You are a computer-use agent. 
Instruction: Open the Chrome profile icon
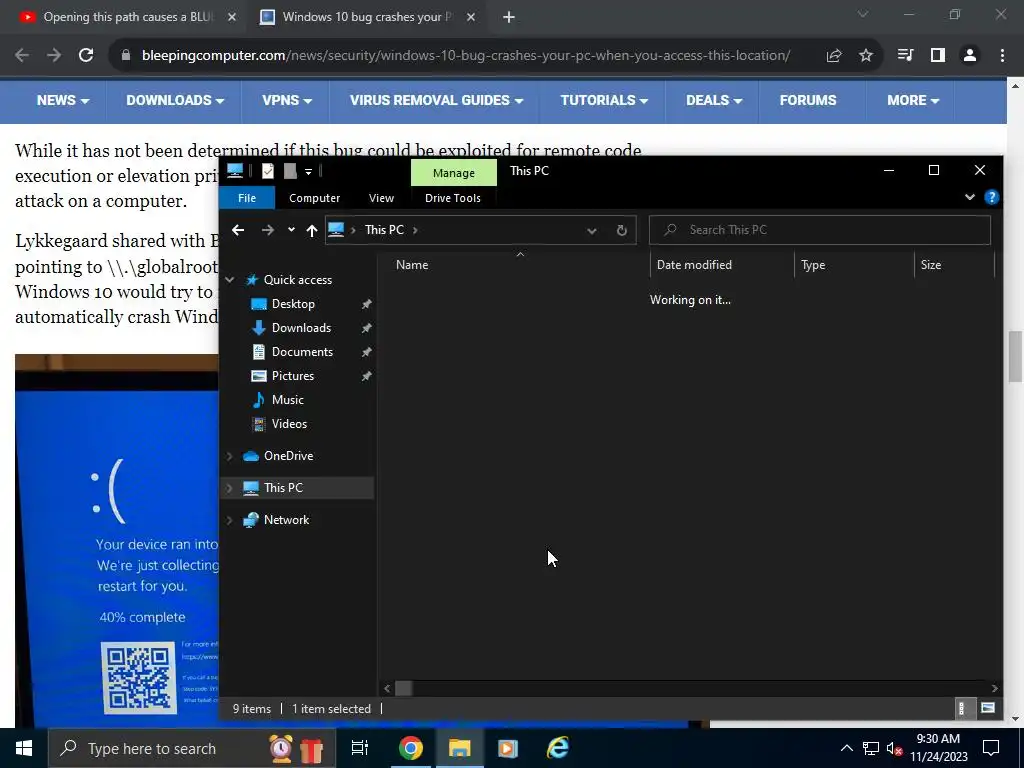[970, 56]
